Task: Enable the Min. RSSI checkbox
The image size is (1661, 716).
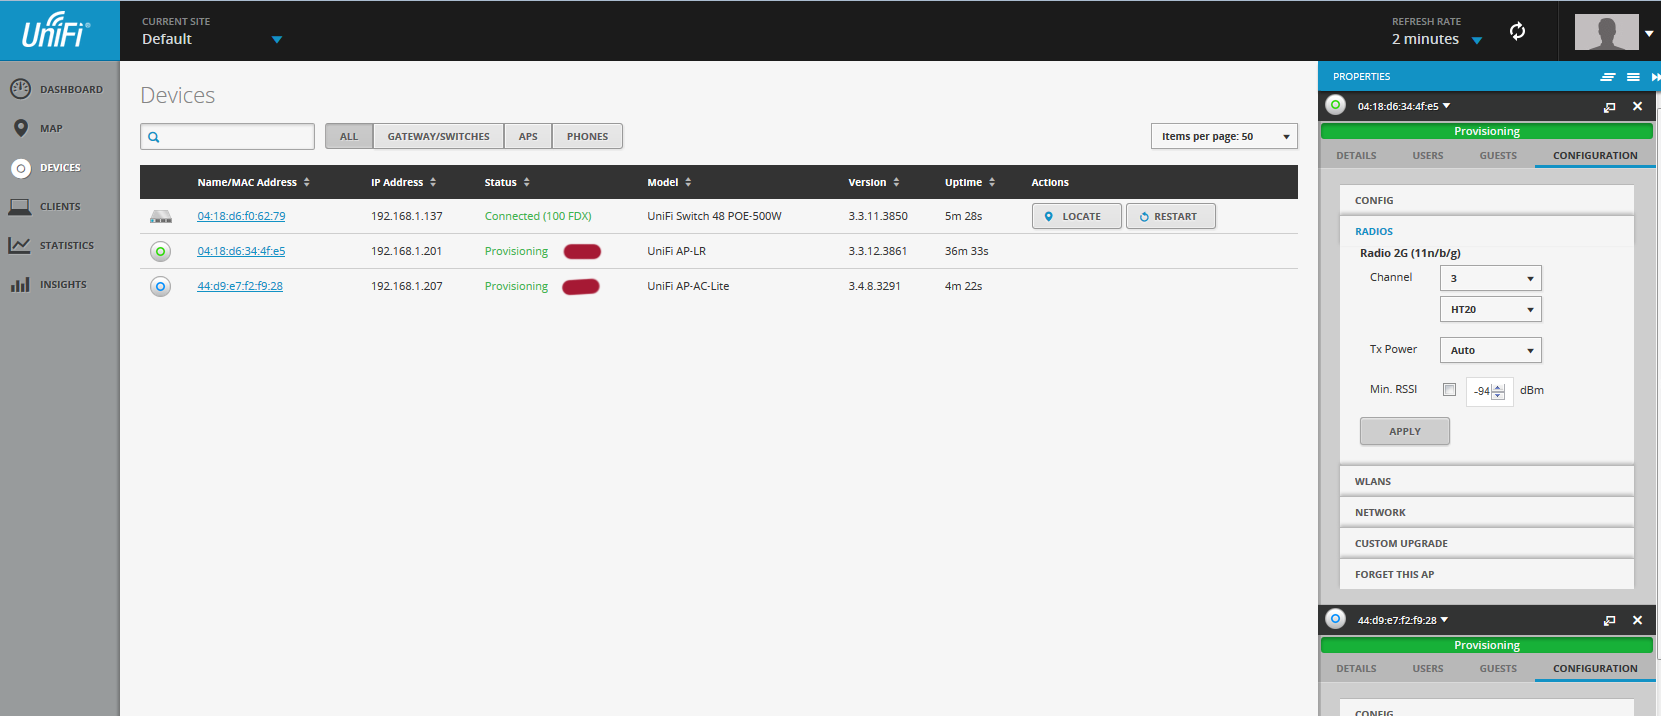Action: click(1449, 390)
